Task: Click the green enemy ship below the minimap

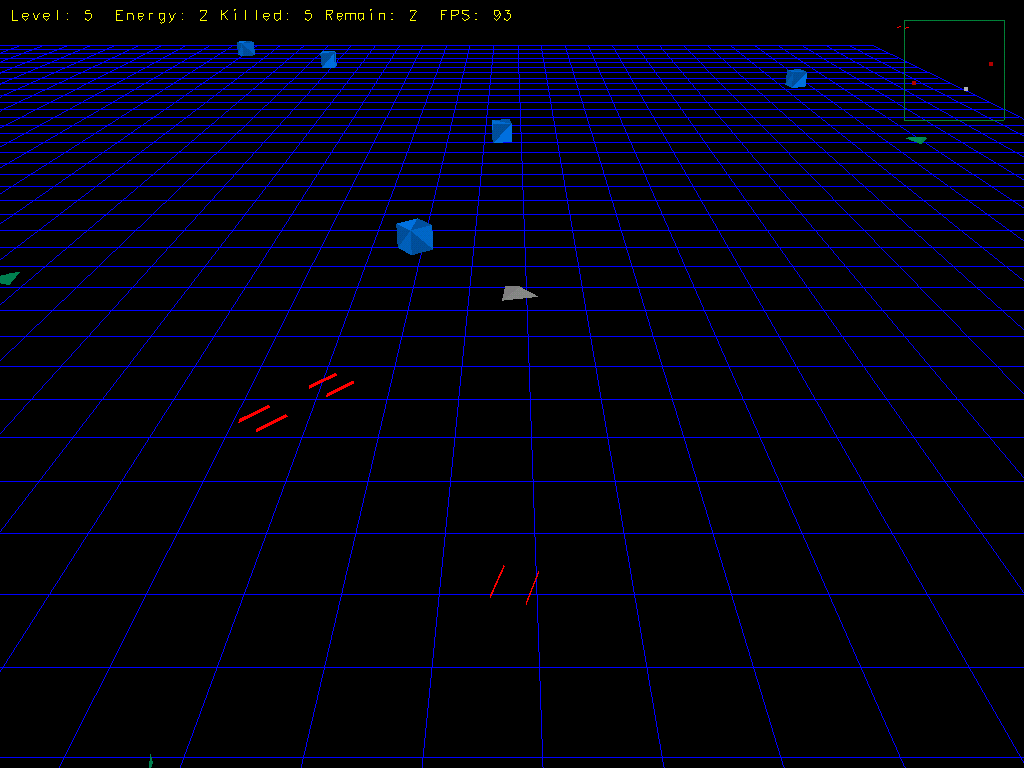Action: (x=917, y=140)
